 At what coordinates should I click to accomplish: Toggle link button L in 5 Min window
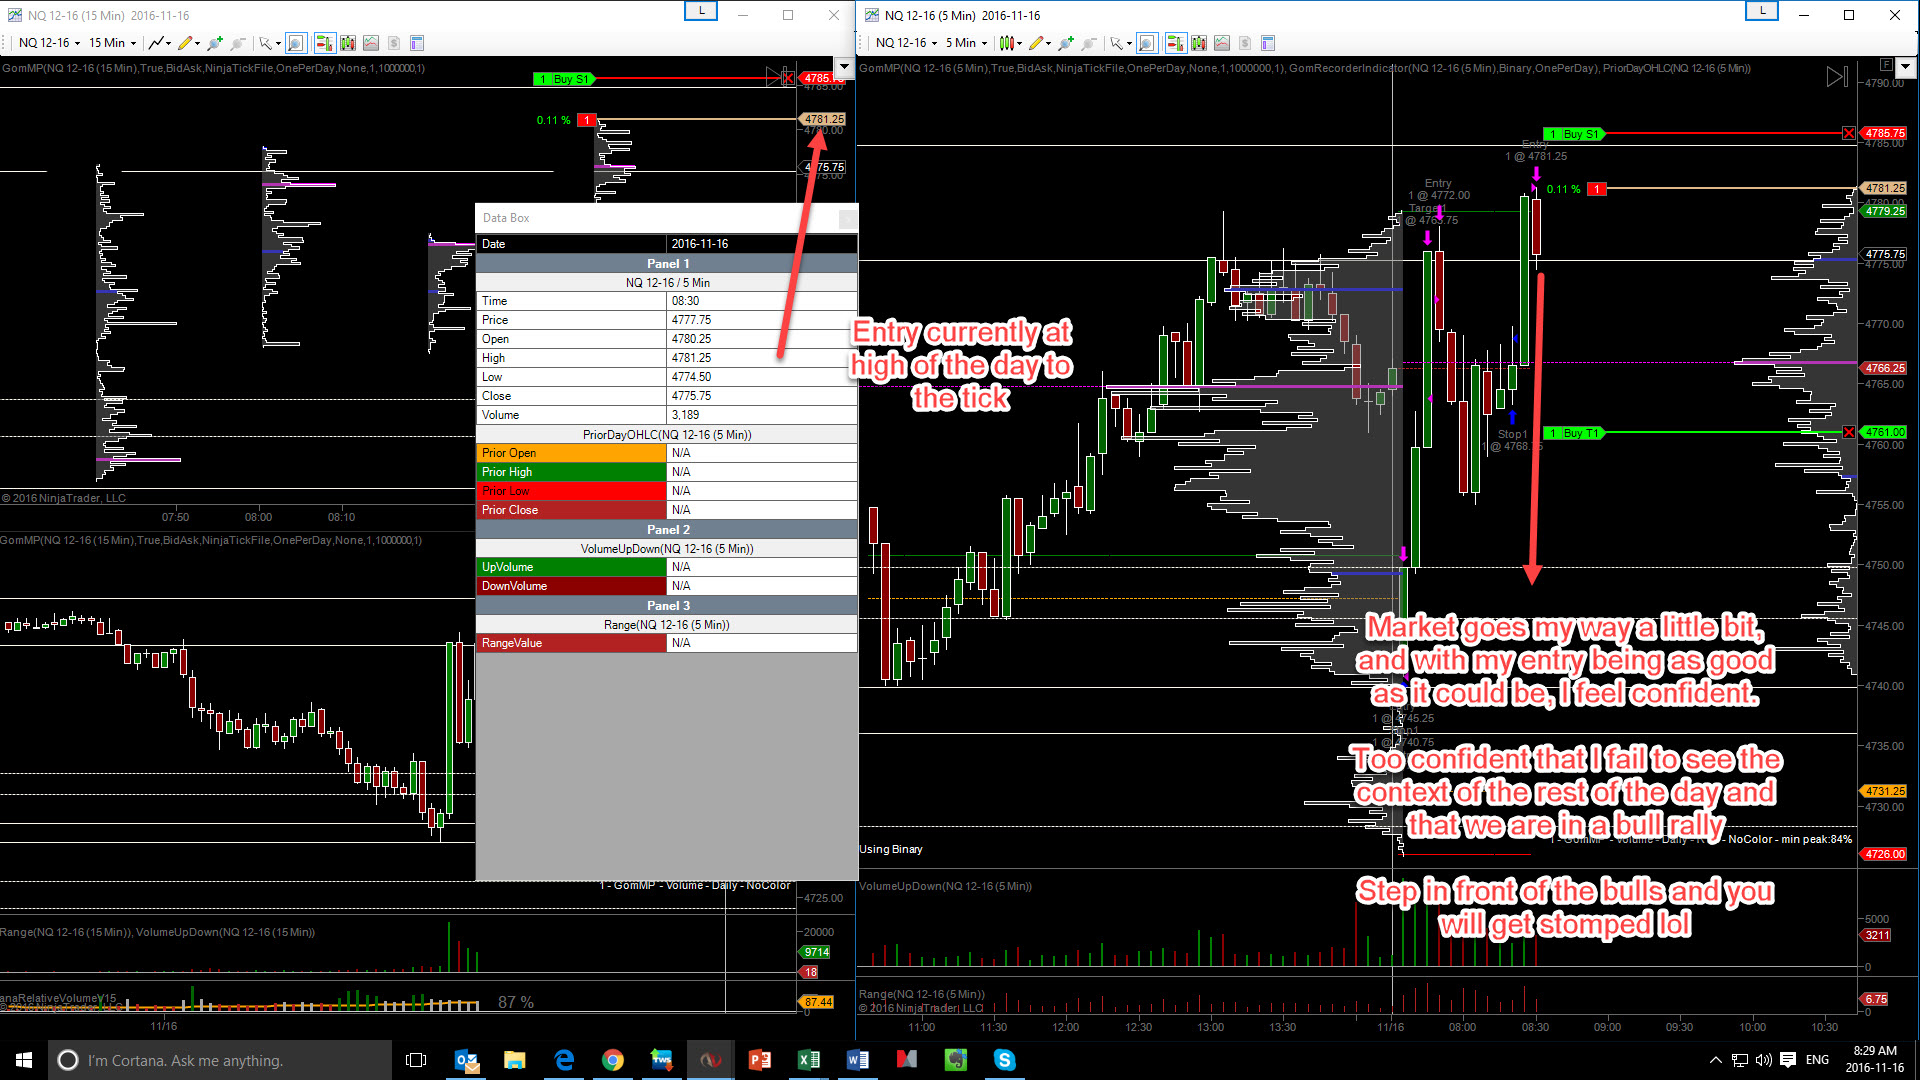click(x=1762, y=11)
